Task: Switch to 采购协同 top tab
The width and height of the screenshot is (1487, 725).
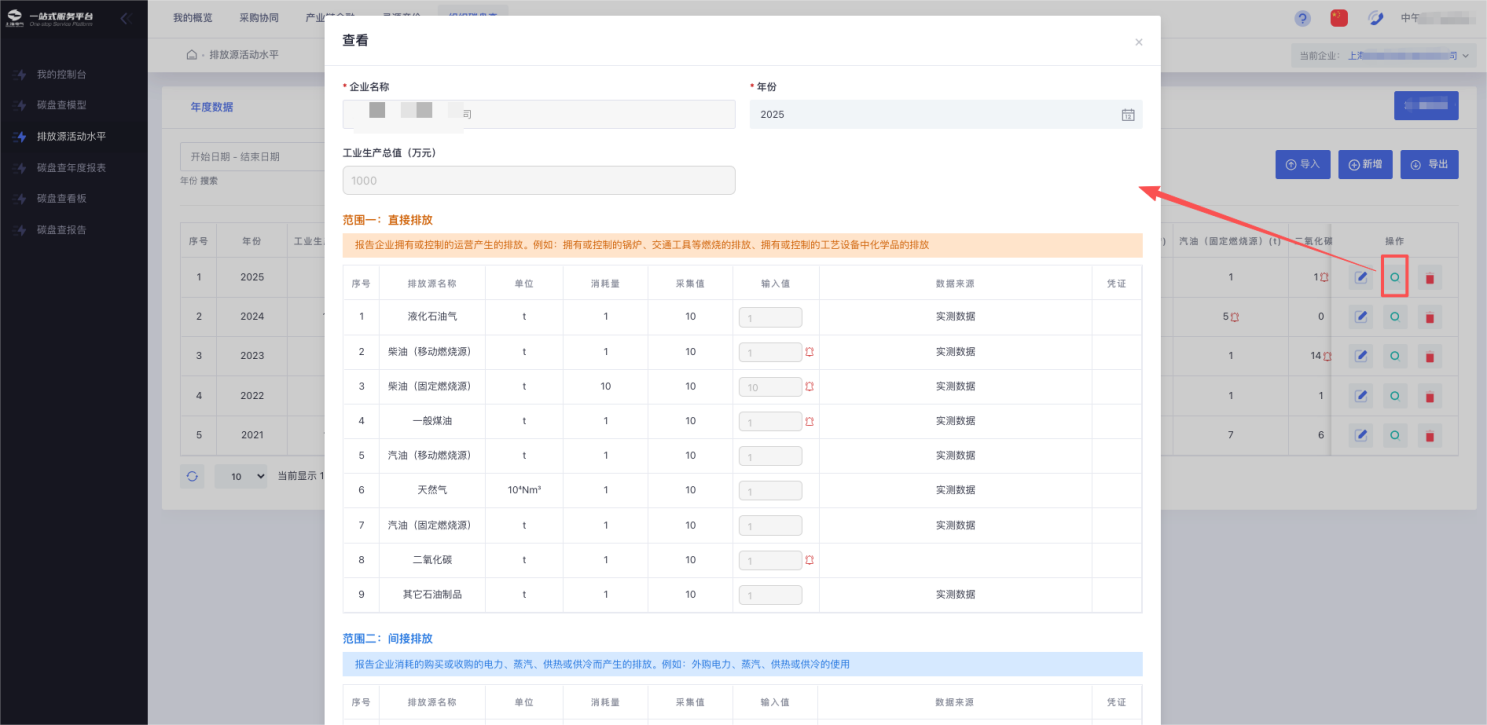Action: pos(259,18)
